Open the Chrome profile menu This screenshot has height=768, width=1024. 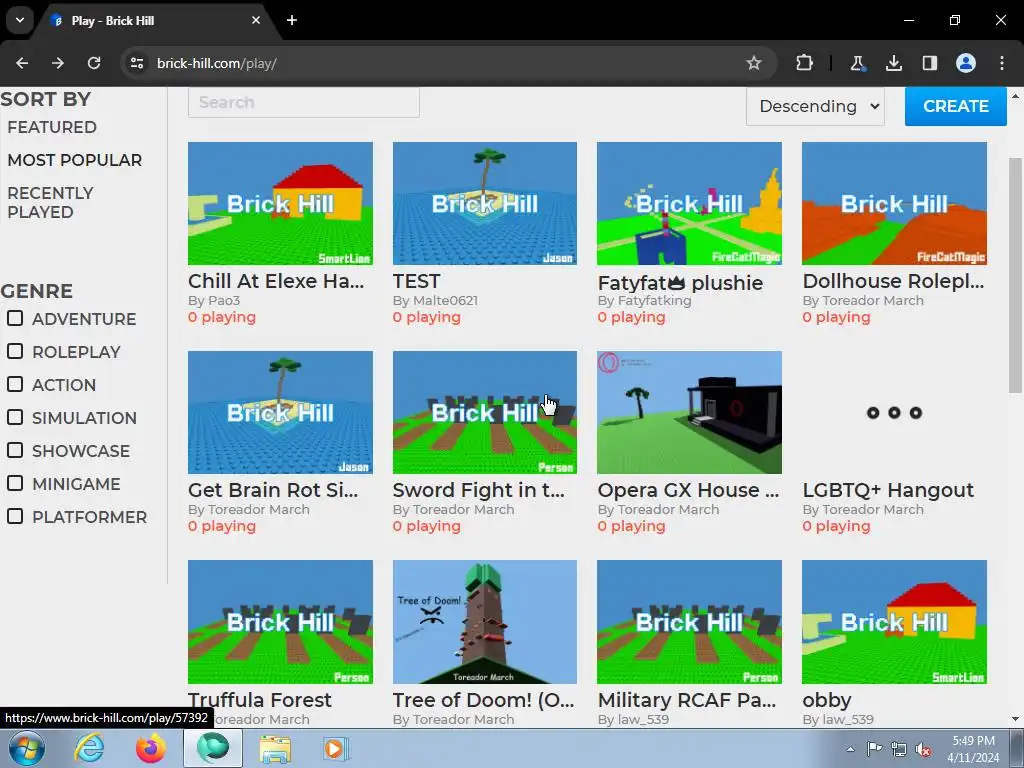pos(966,63)
